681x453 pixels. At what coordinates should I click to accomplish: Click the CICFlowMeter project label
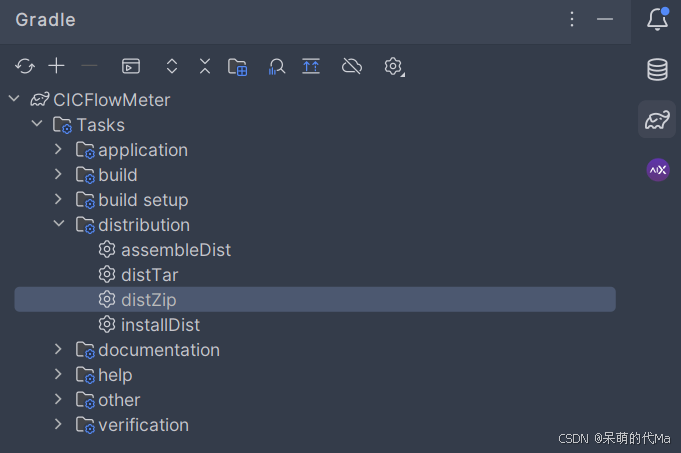click(112, 100)
